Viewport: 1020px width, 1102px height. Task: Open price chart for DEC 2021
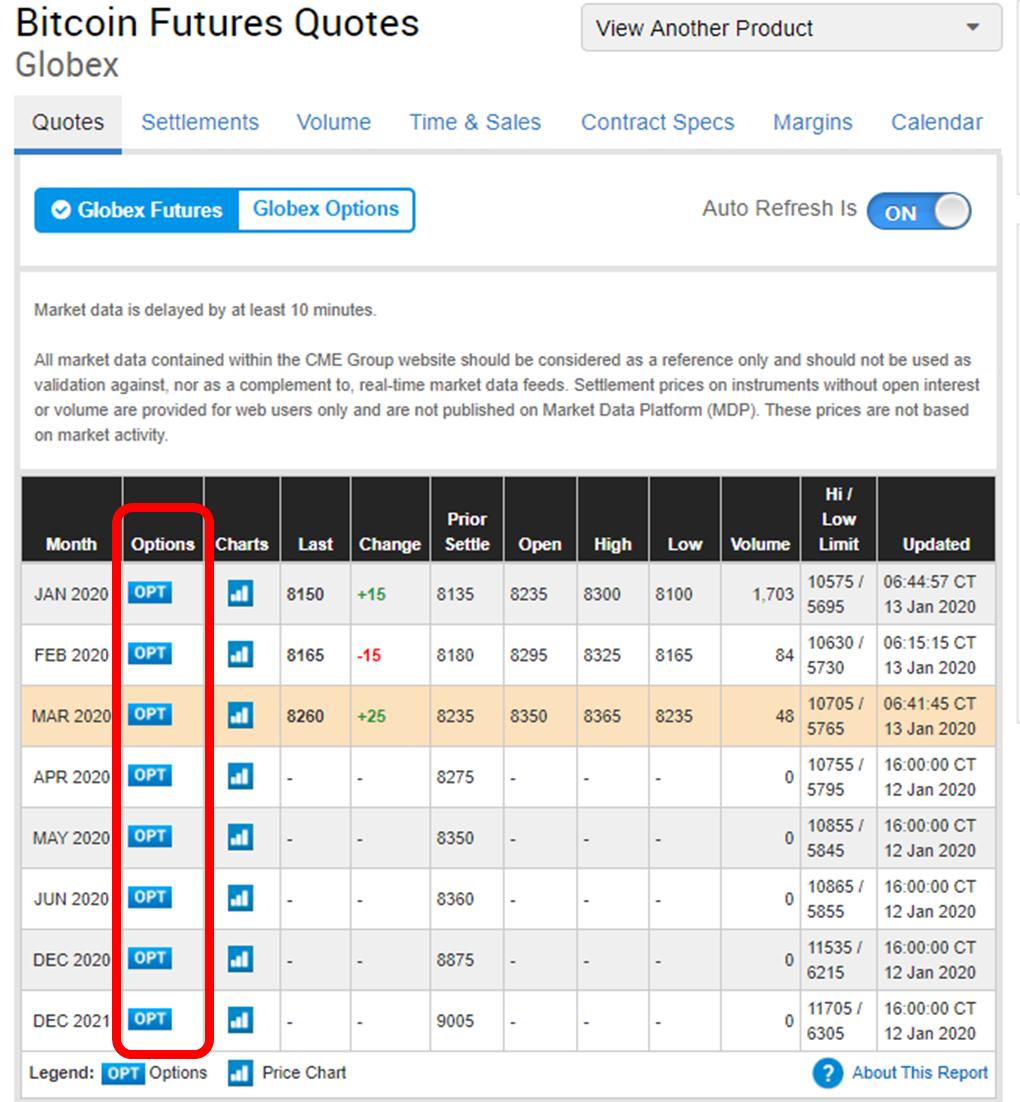(x=240, y=1020)
